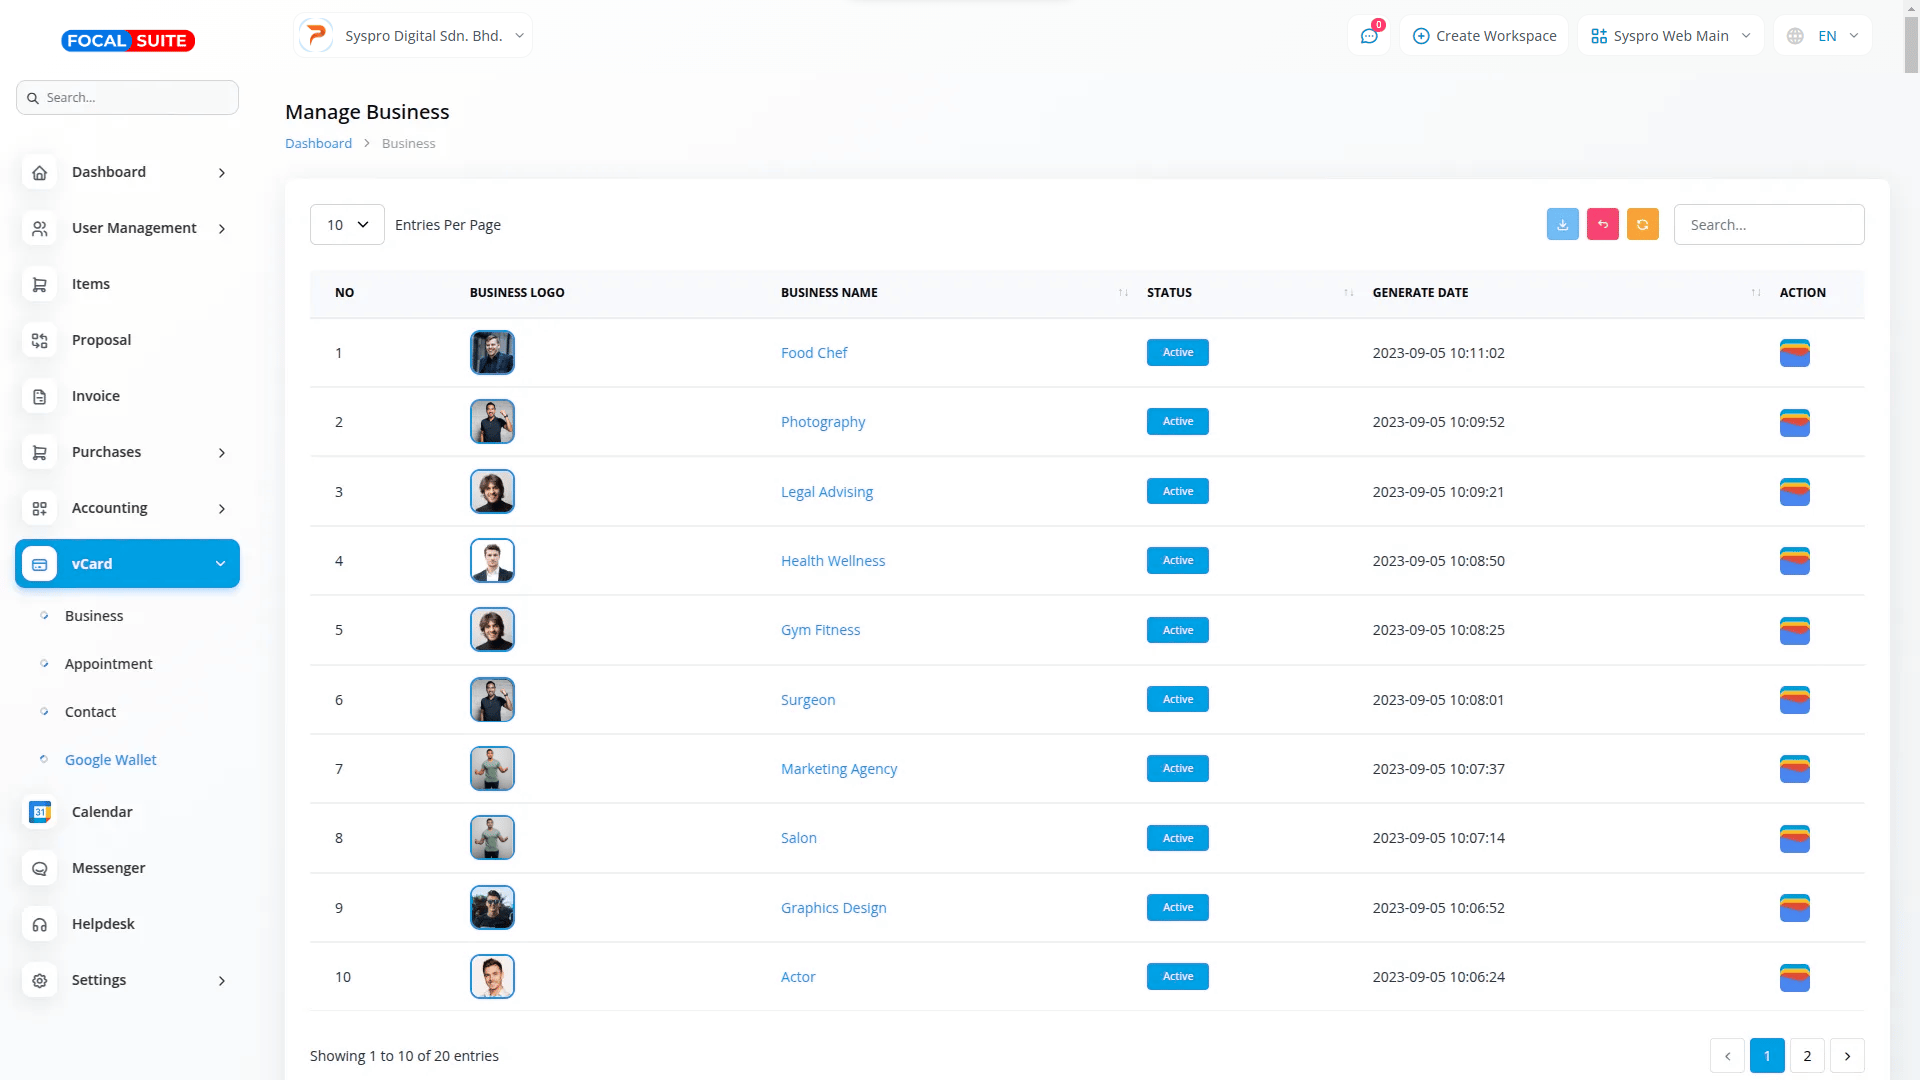Click the Create Workspace button
1920x1080 pixels.
click(1484, 36)
